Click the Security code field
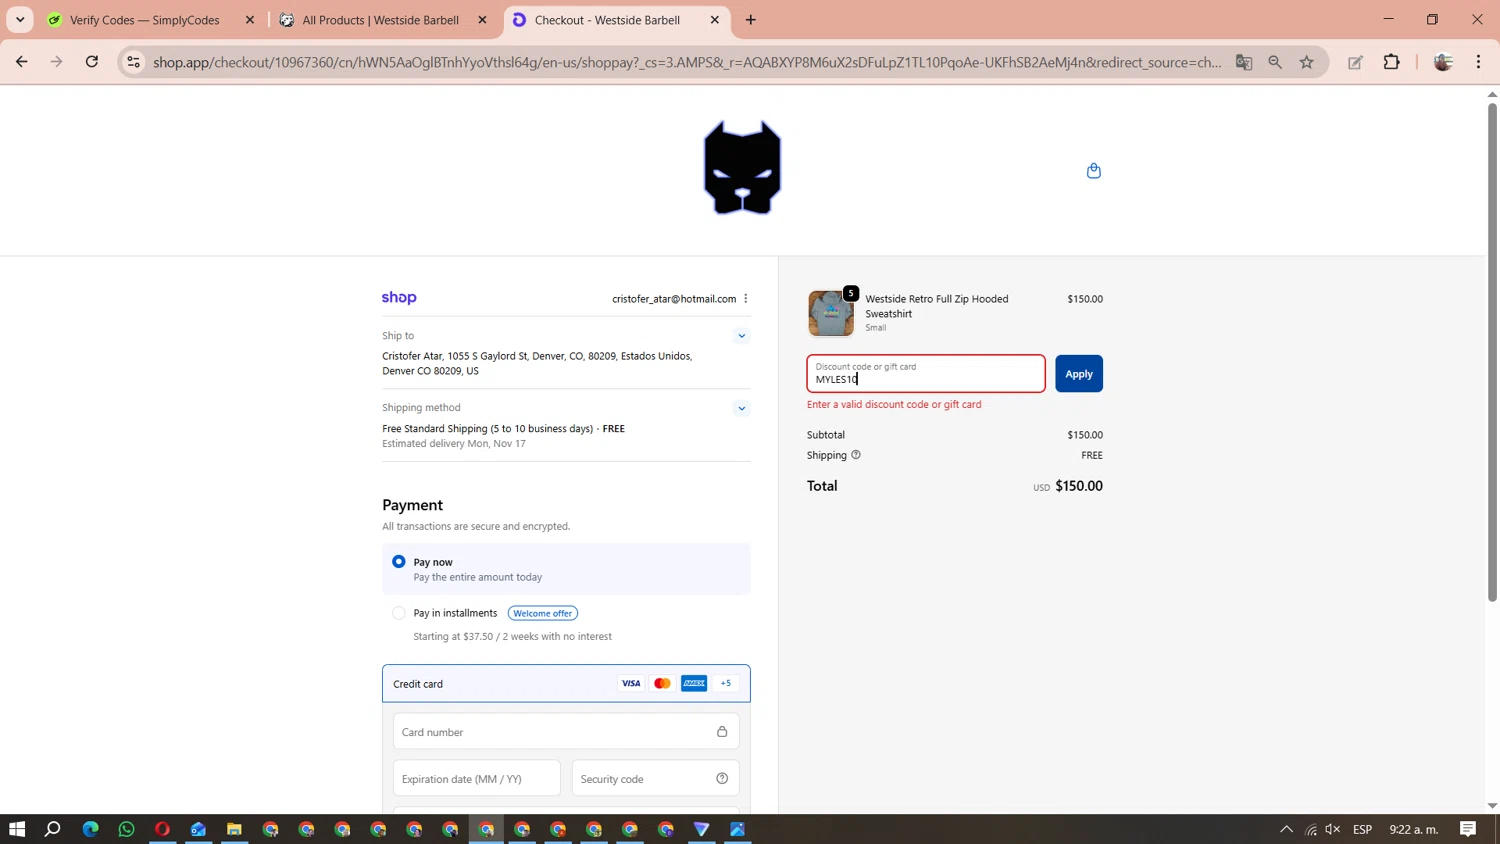Viewport: 1500px width, 844px height. click(x=655, y=778)
